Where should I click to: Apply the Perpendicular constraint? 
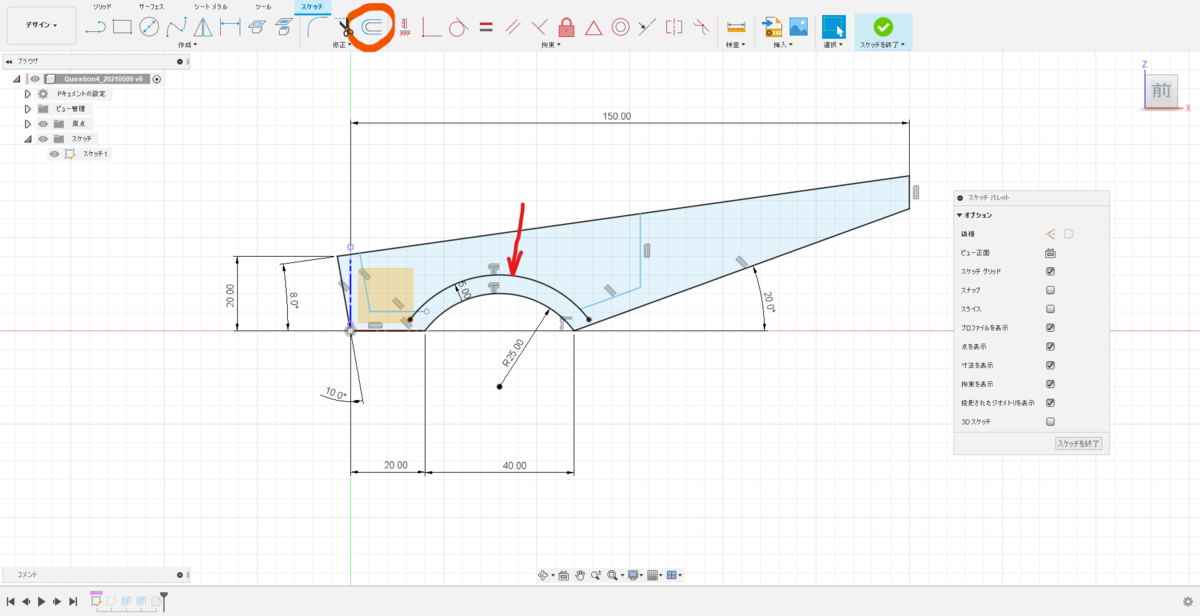pos(540,27)
